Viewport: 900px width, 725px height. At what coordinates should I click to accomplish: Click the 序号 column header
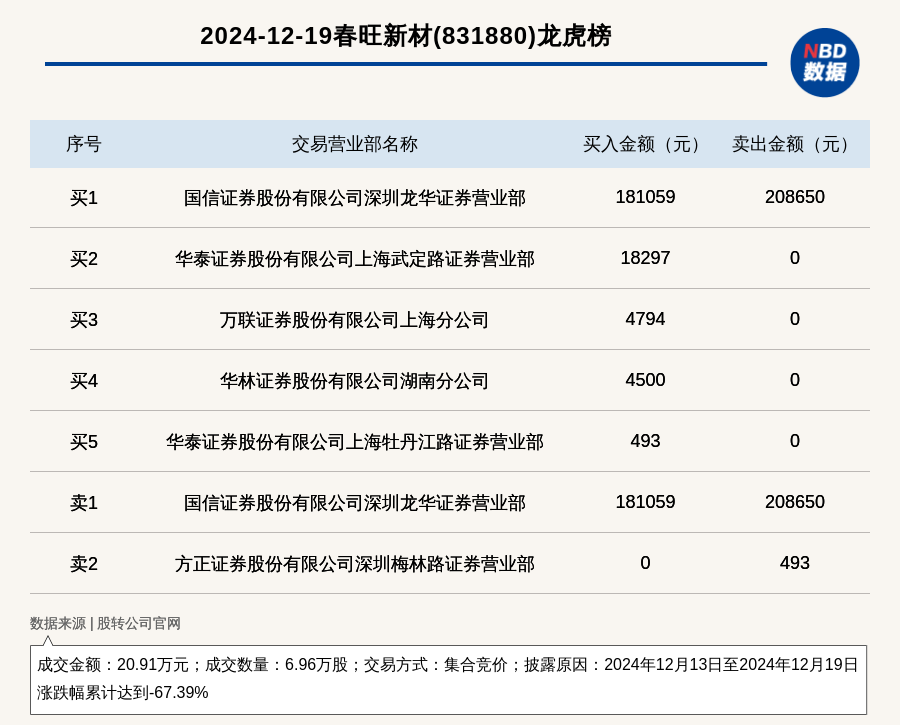click(x=84, y=144)
